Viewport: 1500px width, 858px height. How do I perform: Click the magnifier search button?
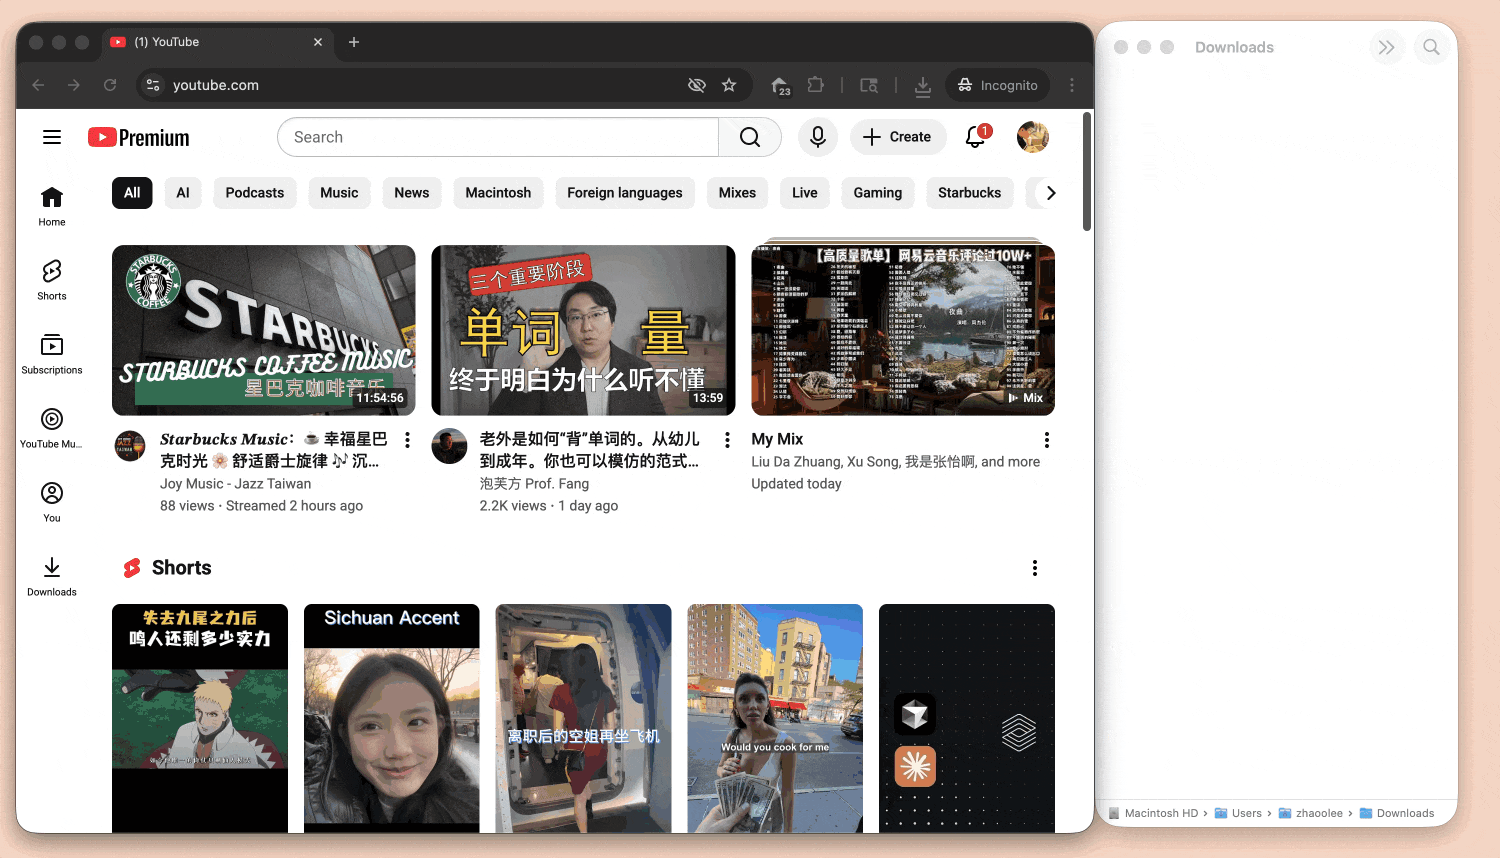(x=749, y=137)
